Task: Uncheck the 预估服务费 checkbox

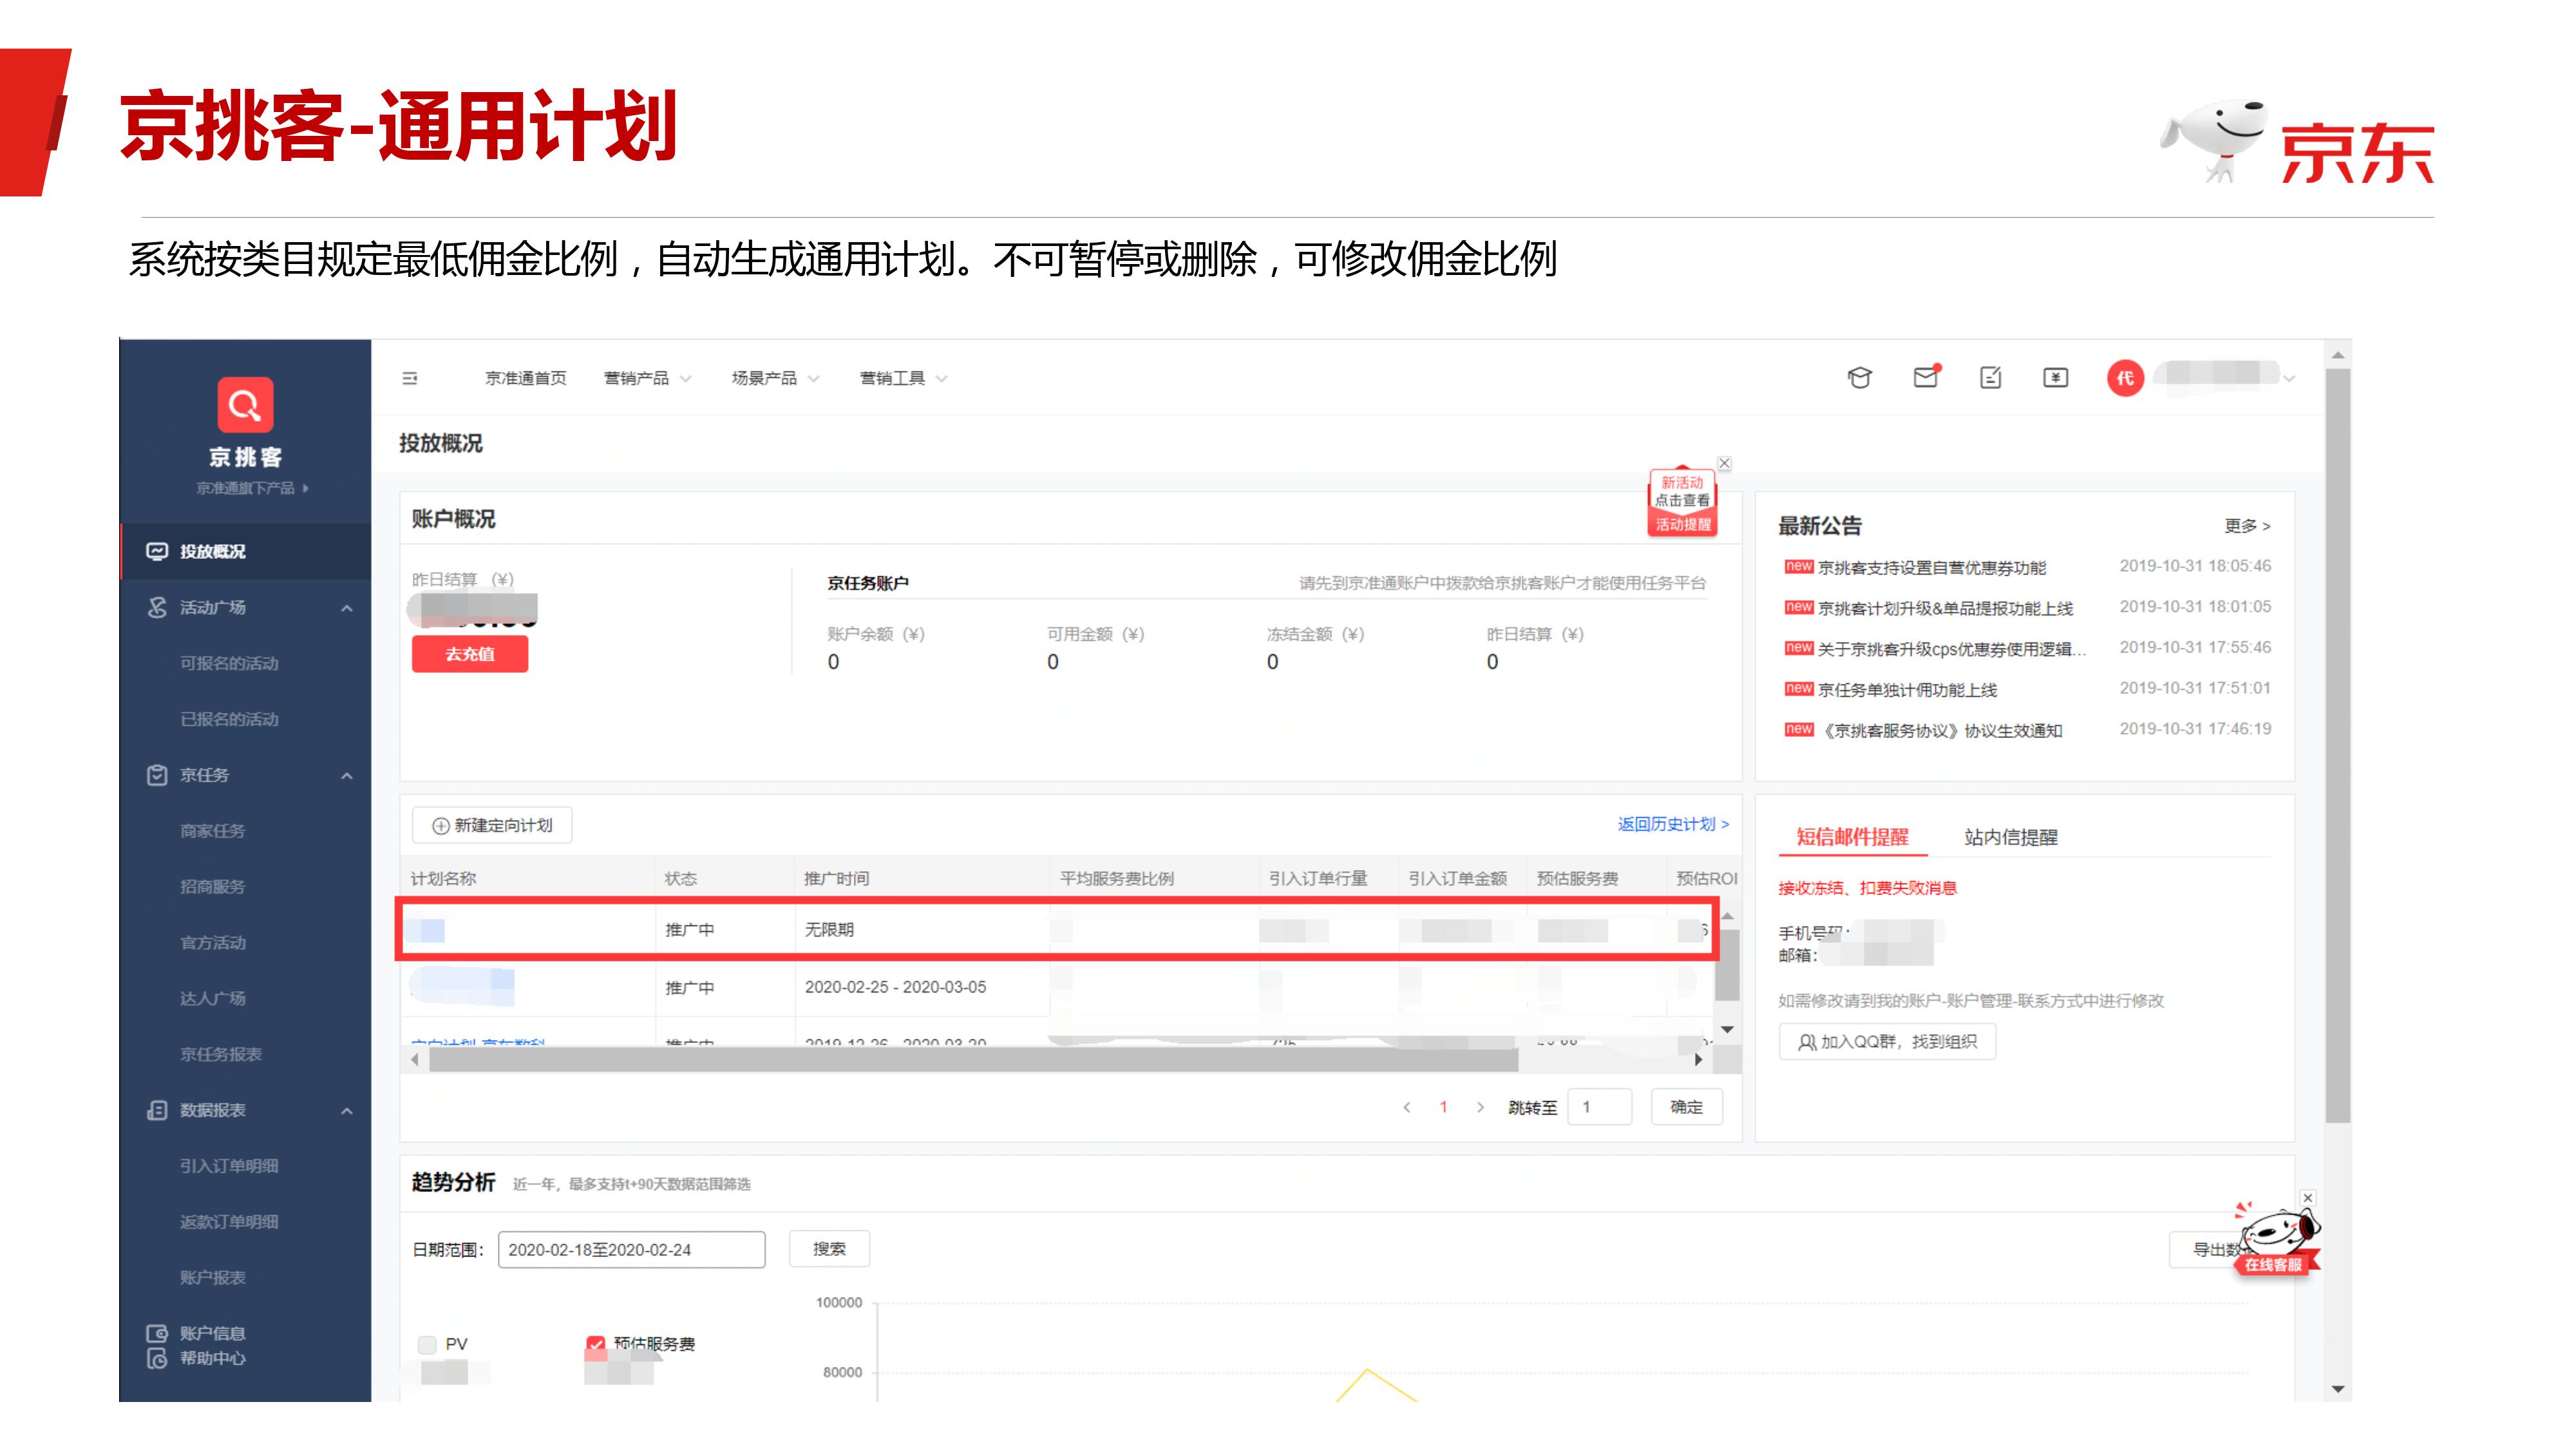Action: [x=596, y=1344]
